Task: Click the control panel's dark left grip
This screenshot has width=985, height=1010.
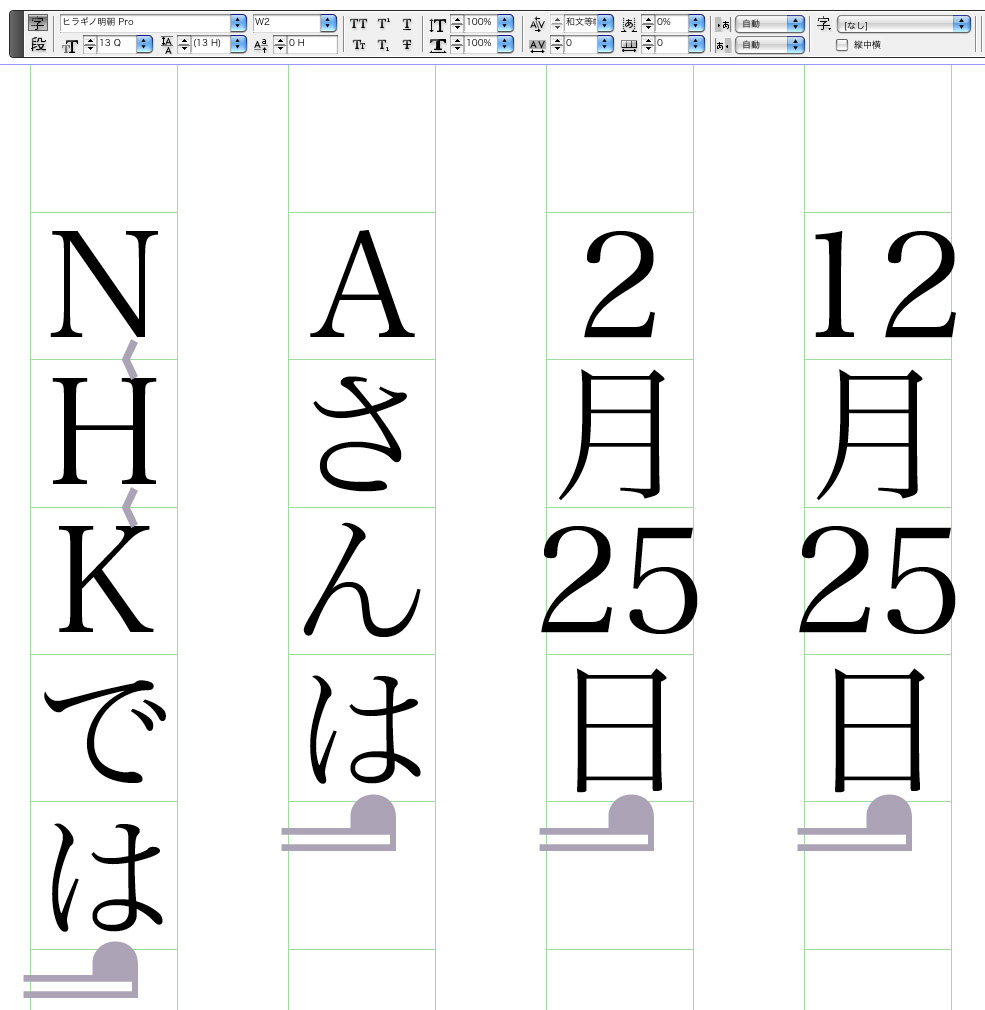Action: (x=17, y=34)
